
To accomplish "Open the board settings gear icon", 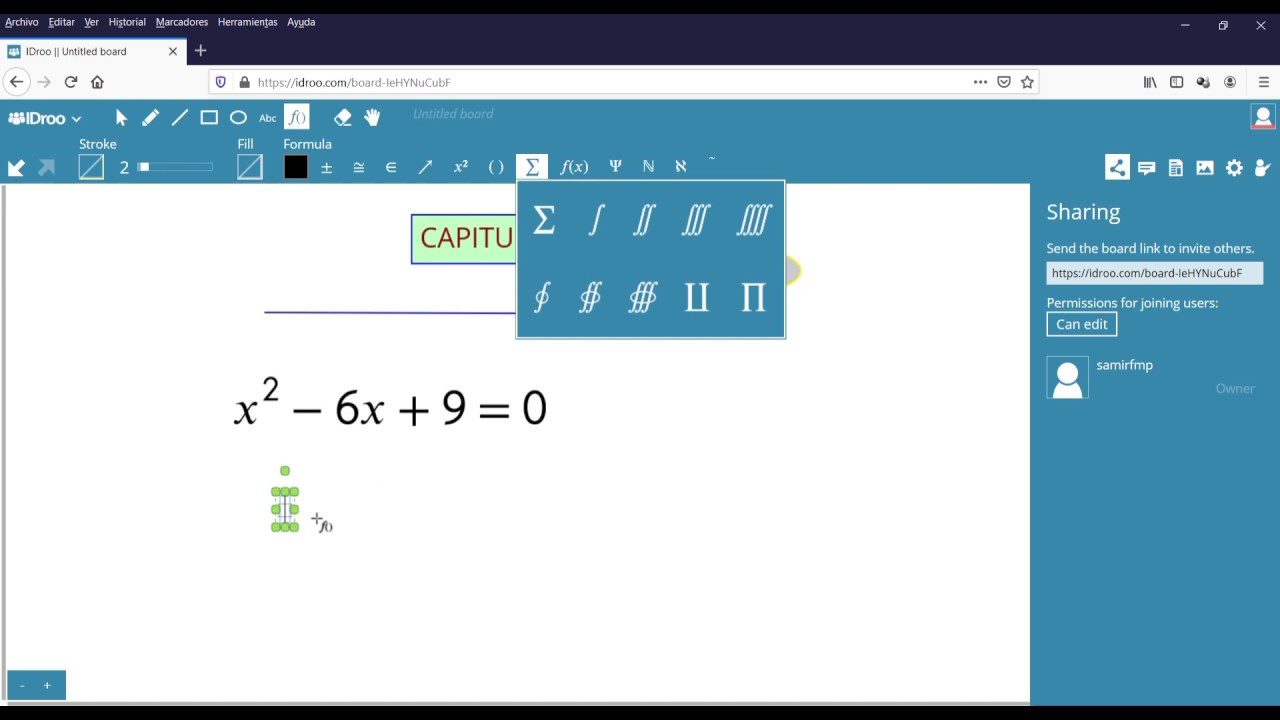I will click(1235, 168).
